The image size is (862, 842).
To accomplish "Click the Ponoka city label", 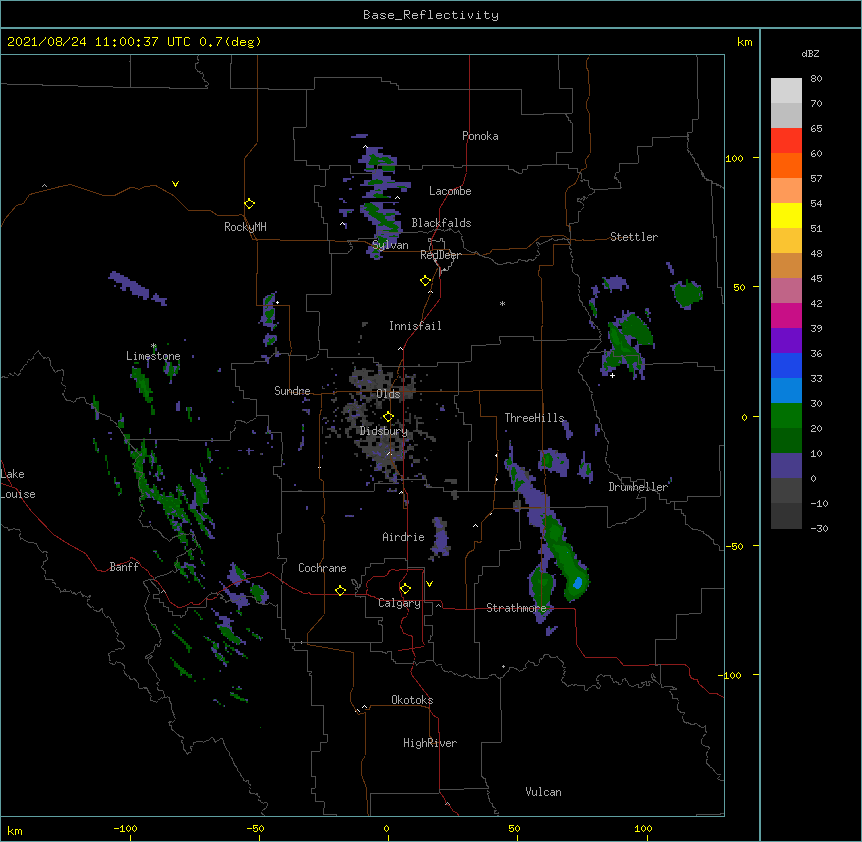I will (x=480, y=136).
